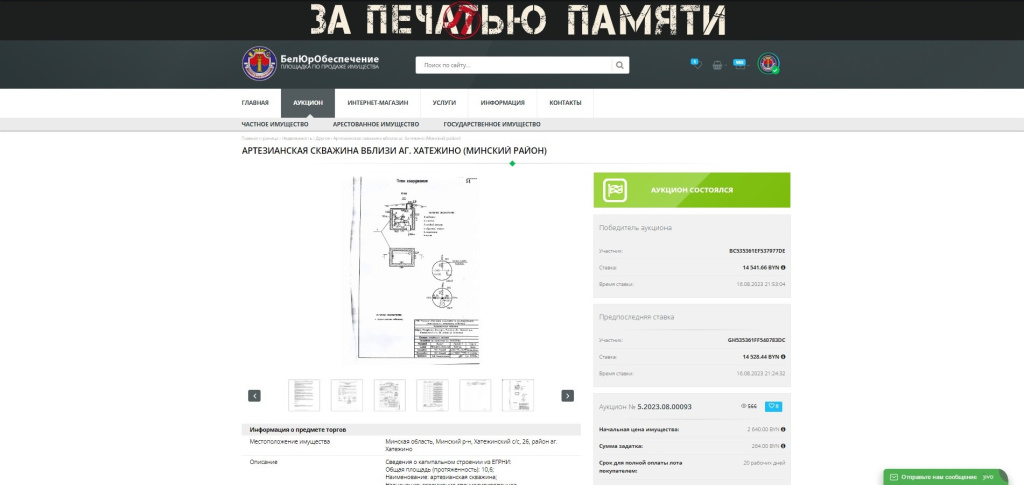This screenshot has width=1024, height=485.
Task: Toggle the blue favorite heart on auction
Action: click(772, 406)
